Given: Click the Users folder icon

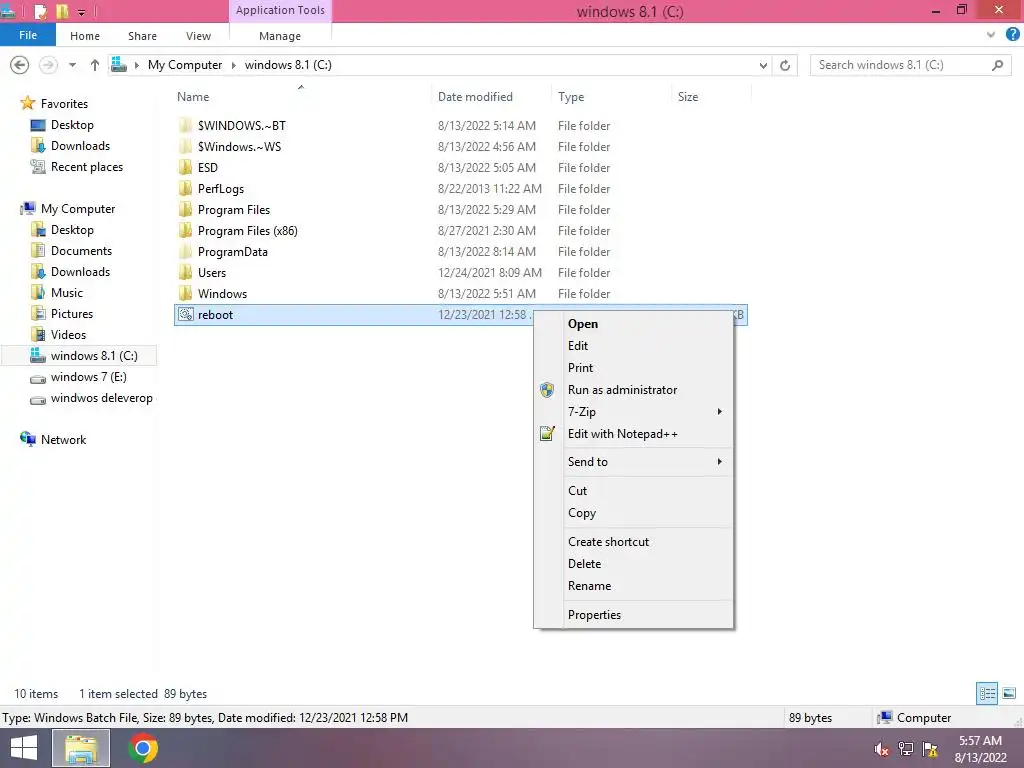Looking at the screenshot, I should [186, 272].
